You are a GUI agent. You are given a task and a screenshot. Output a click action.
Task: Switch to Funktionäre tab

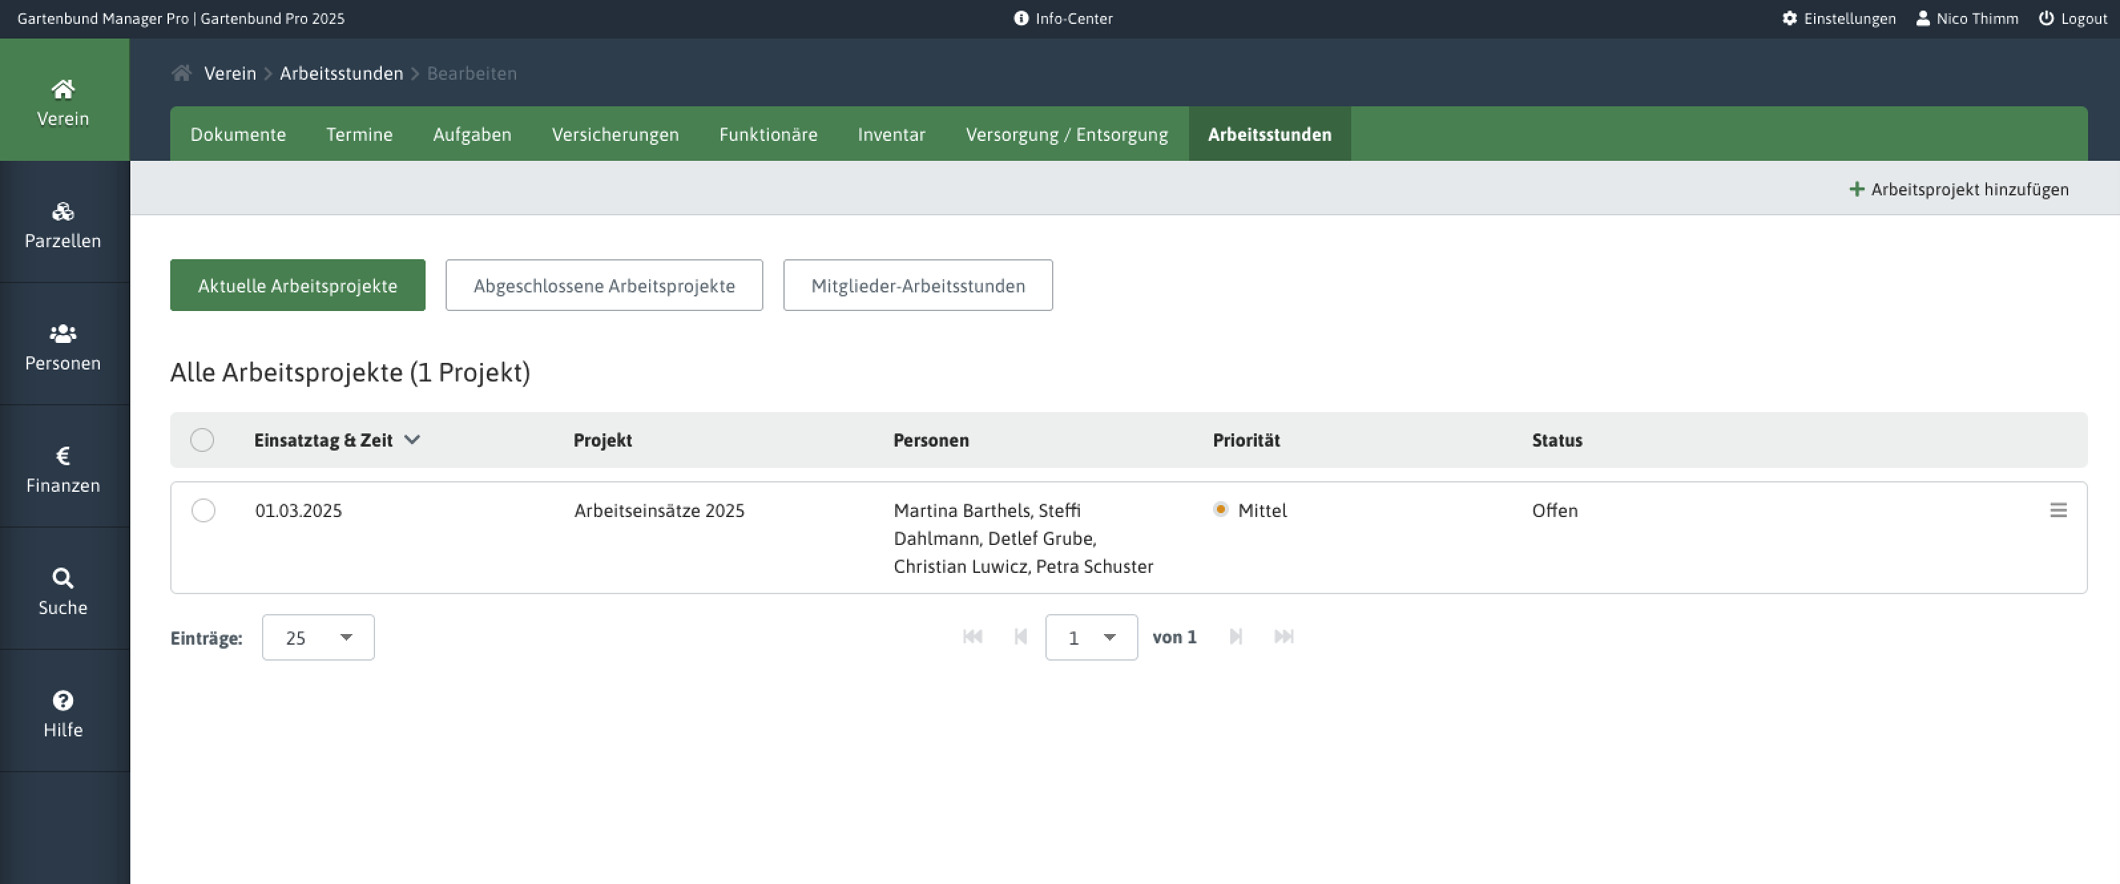768,134
